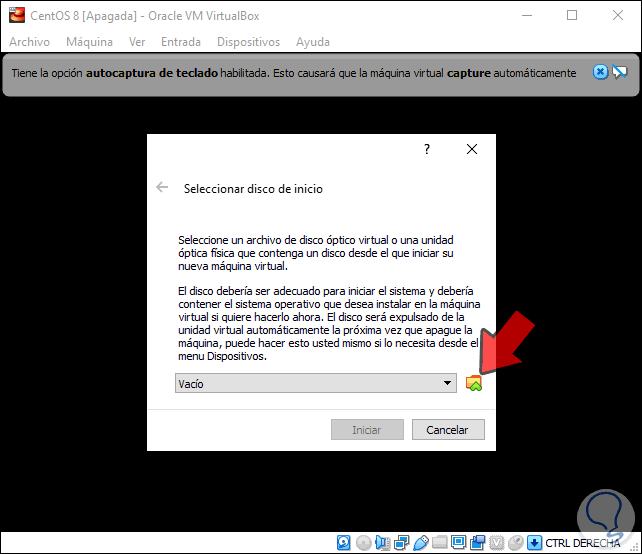642x554 pixels.
Task: Click the virtualization CPU status icon
Action: 497,543
